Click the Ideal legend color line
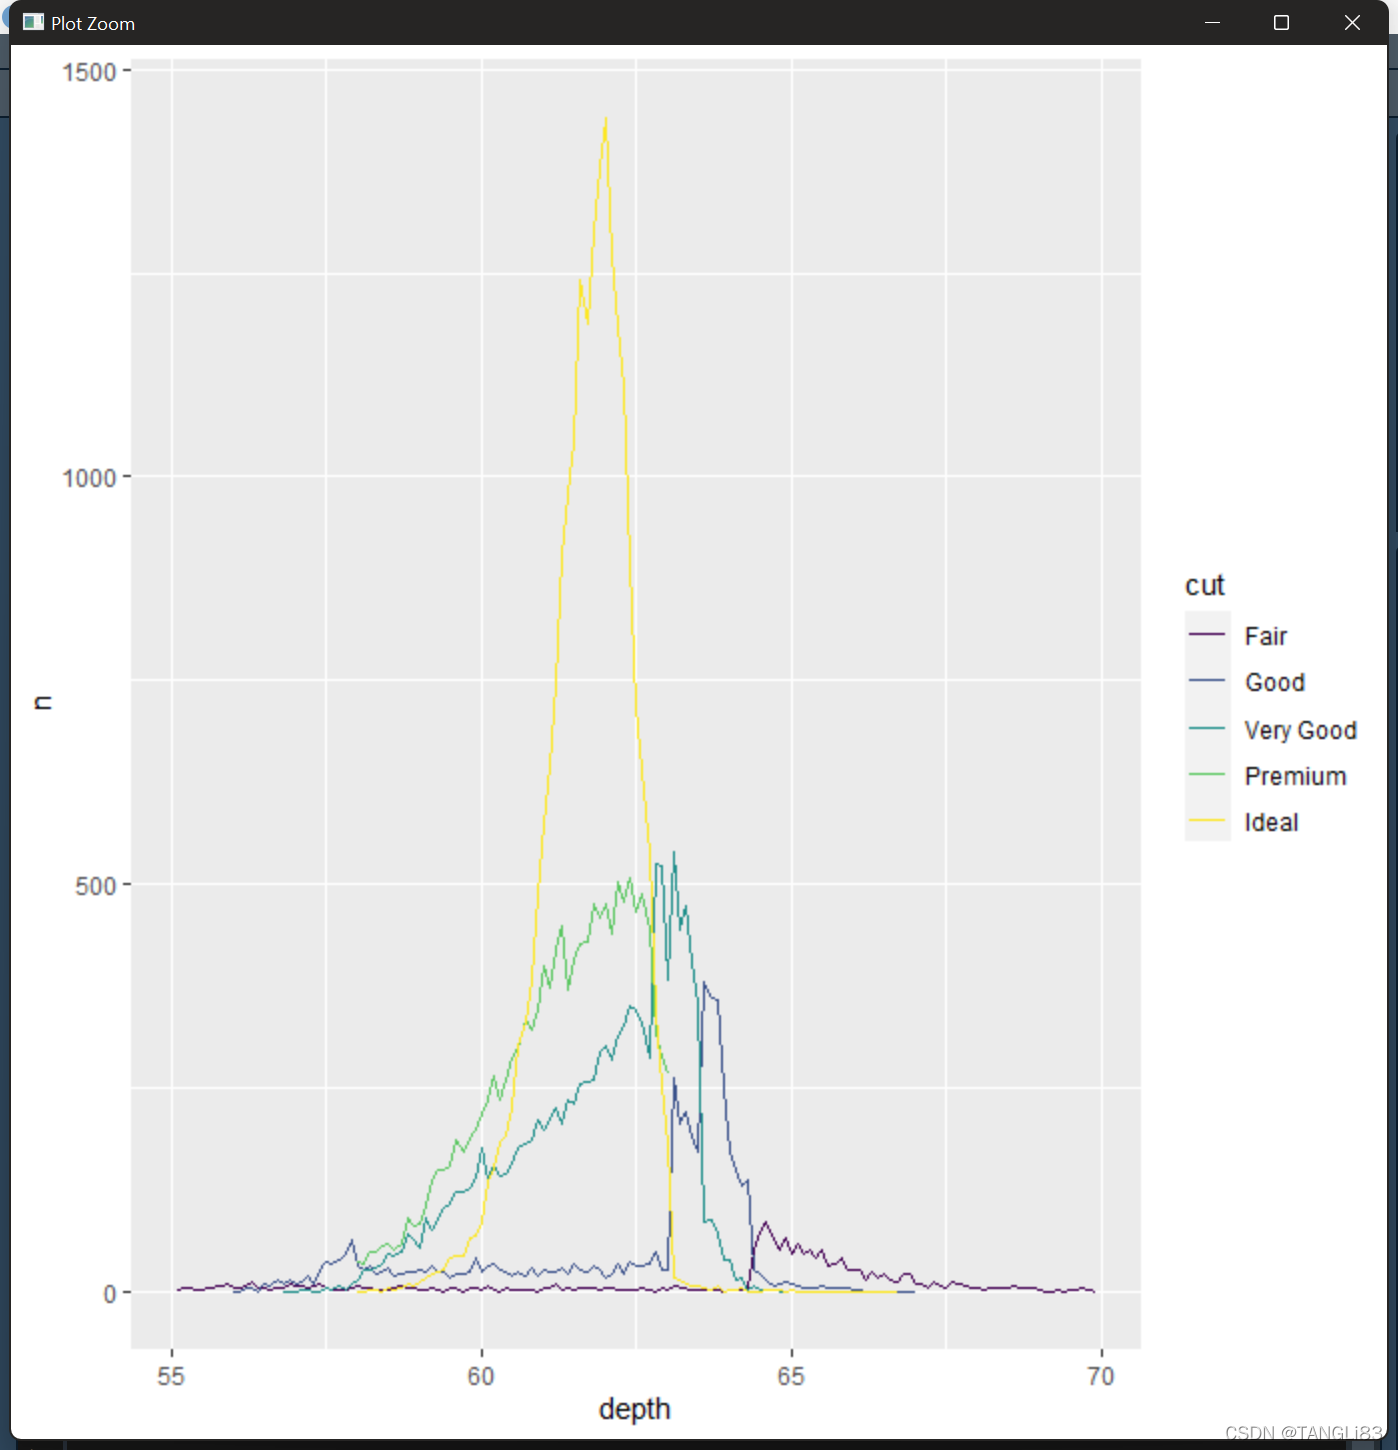This screenshot has height=1450, width=1398. (1207, 820)
